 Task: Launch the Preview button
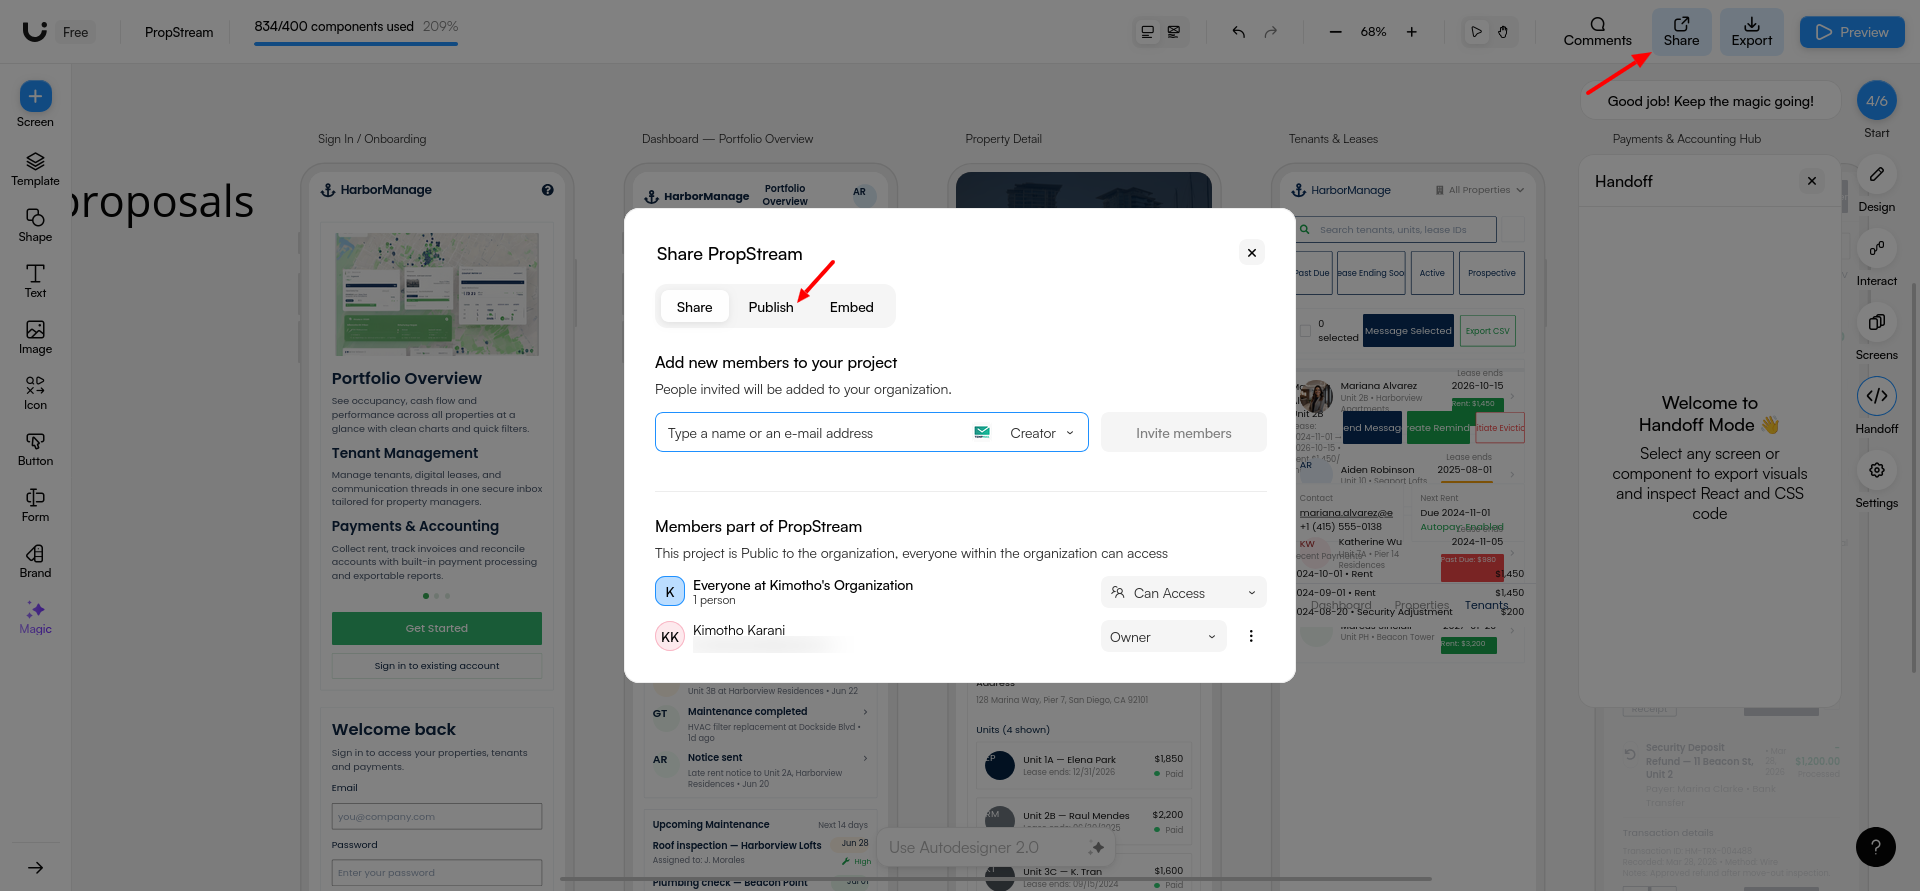coord(1852,32)
